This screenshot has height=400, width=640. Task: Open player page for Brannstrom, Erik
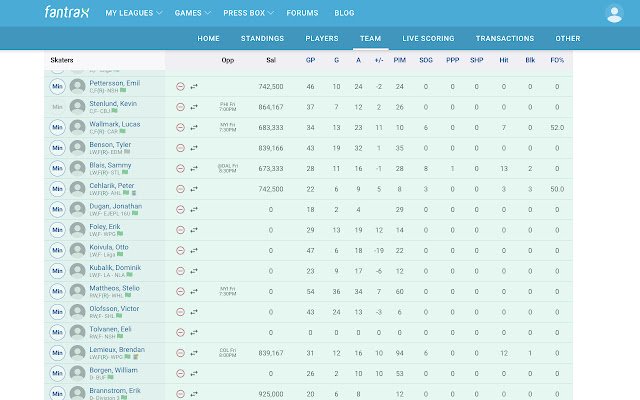[115, 391]
